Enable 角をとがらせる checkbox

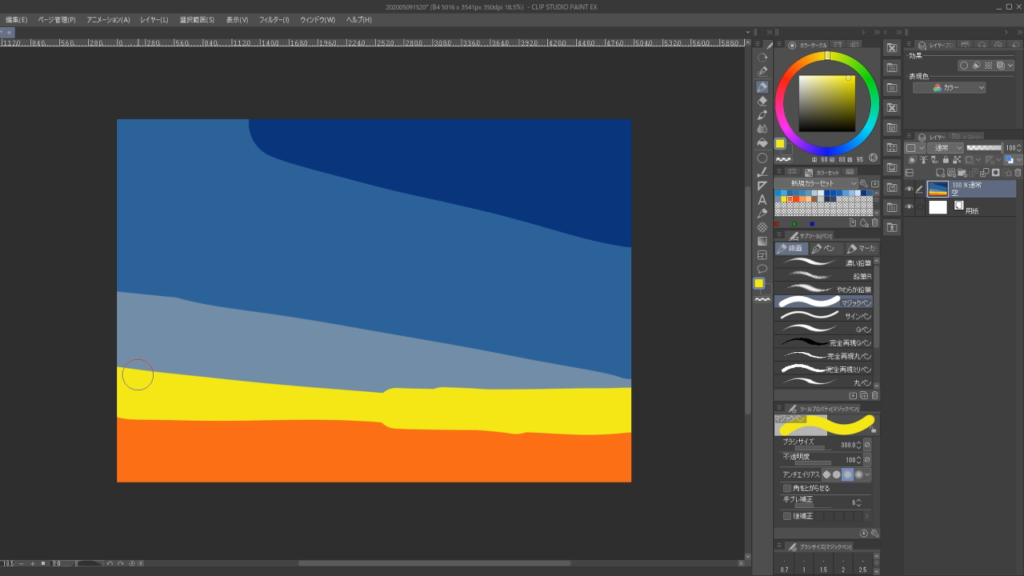(x=787, y=488)
